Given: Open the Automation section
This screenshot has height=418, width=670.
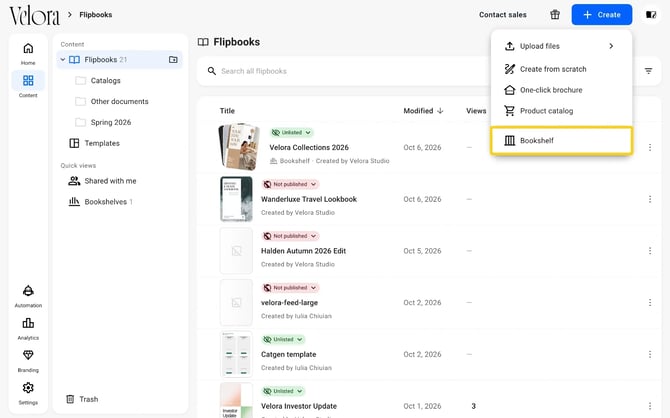Looking at the screenshot, I should click(x=28, y=296).
